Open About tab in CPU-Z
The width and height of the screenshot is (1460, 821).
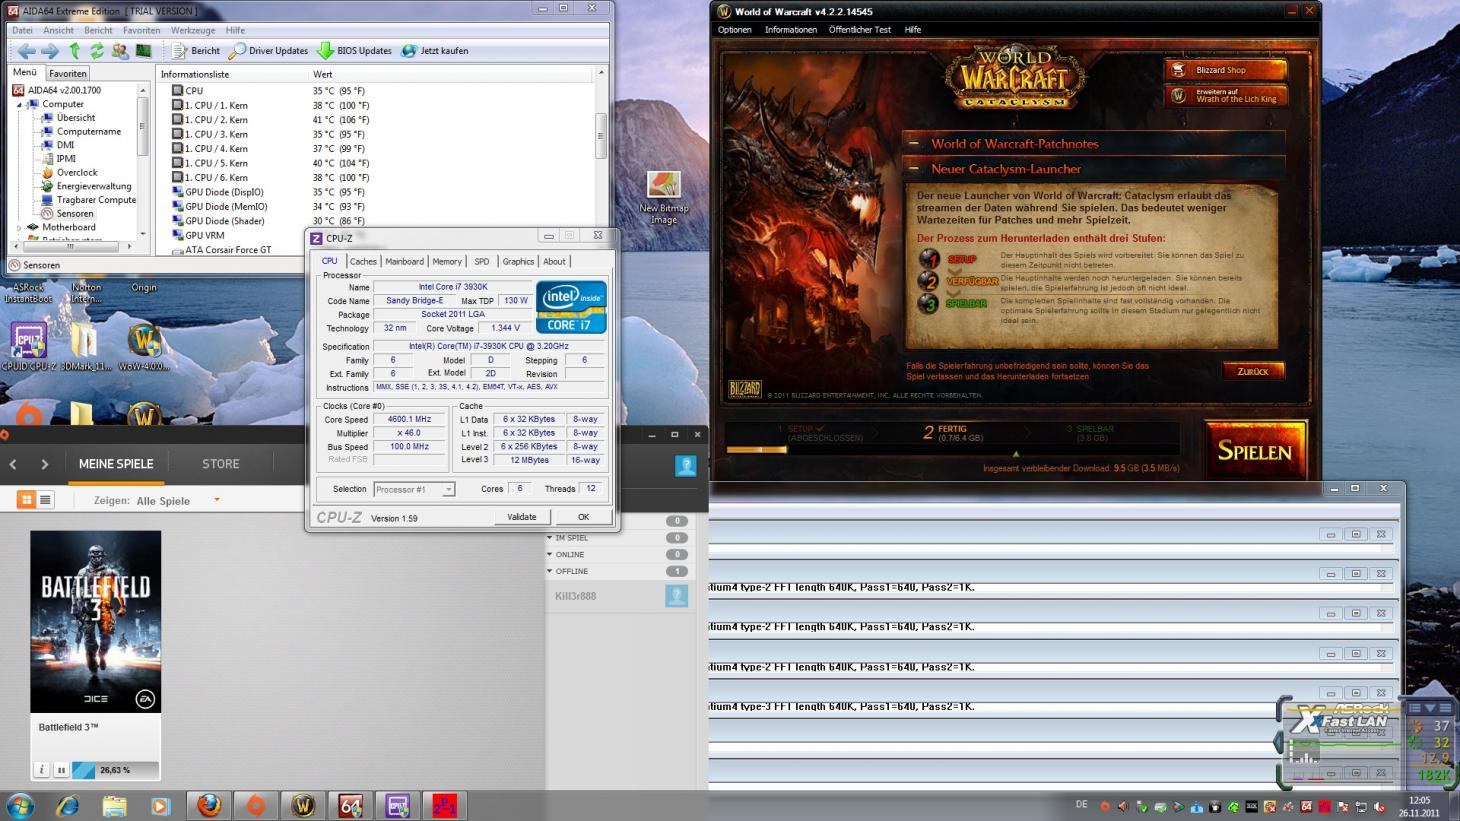click(554, 262)
